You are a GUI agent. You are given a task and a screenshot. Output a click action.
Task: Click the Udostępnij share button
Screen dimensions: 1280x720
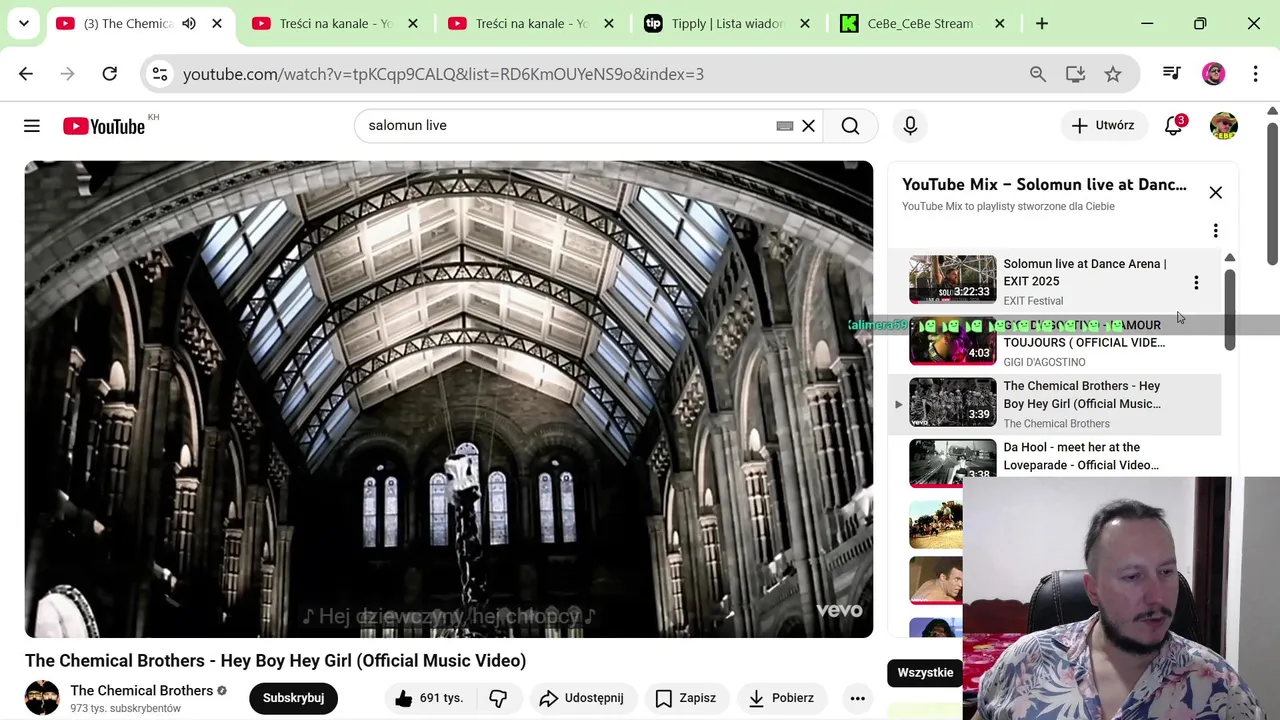pos(581,698)
